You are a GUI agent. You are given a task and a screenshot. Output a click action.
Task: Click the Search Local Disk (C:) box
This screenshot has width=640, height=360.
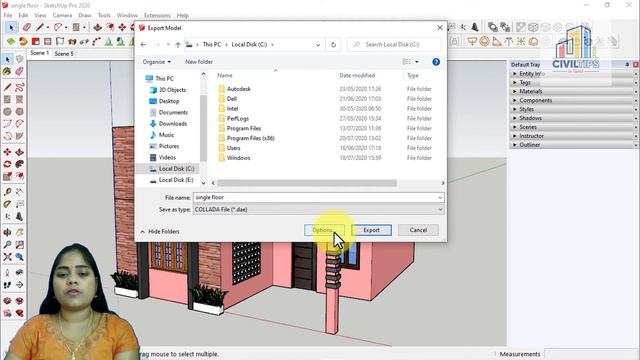pyautogui.click(x=394, y=44)
